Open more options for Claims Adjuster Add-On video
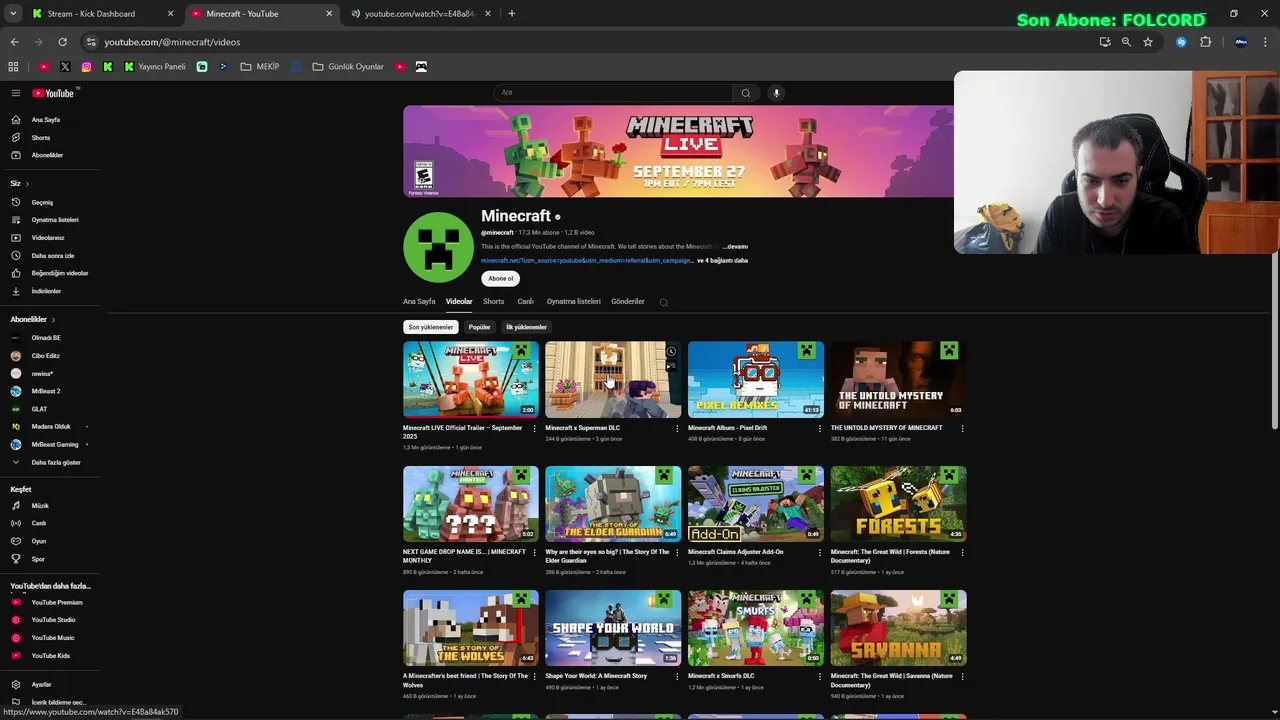This screenshot has height=720, width=1280. click(819, 552)
